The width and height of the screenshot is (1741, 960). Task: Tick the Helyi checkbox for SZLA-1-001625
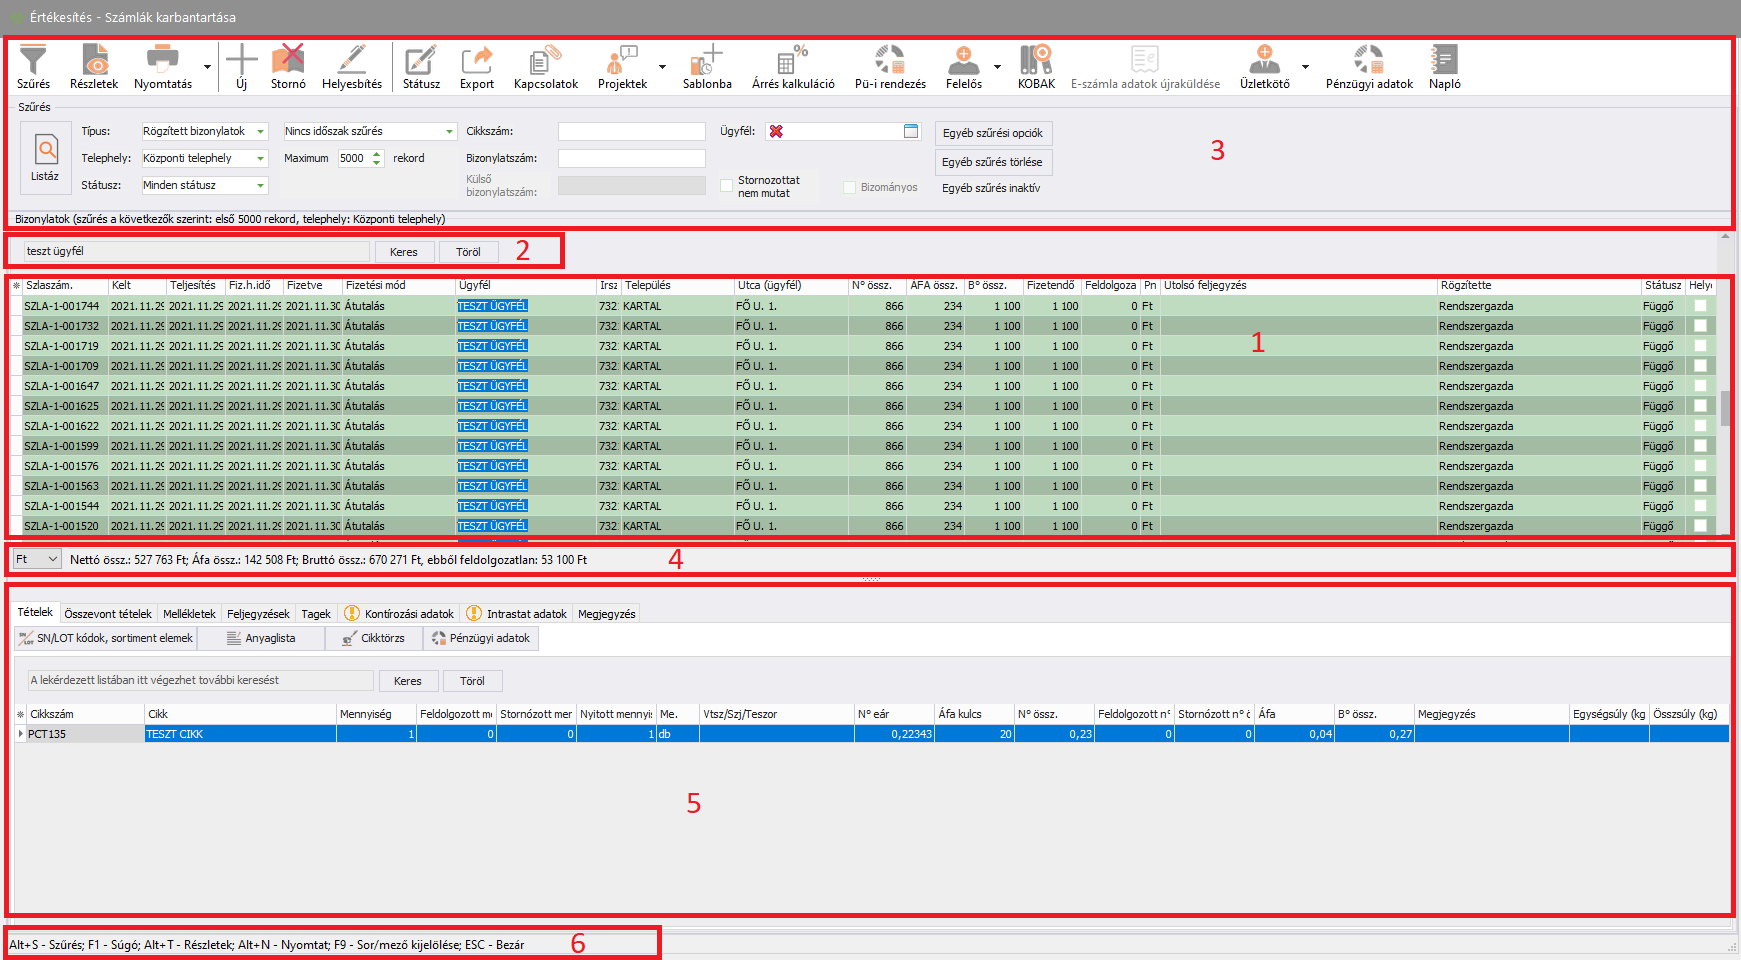(x=1700, y=406)
